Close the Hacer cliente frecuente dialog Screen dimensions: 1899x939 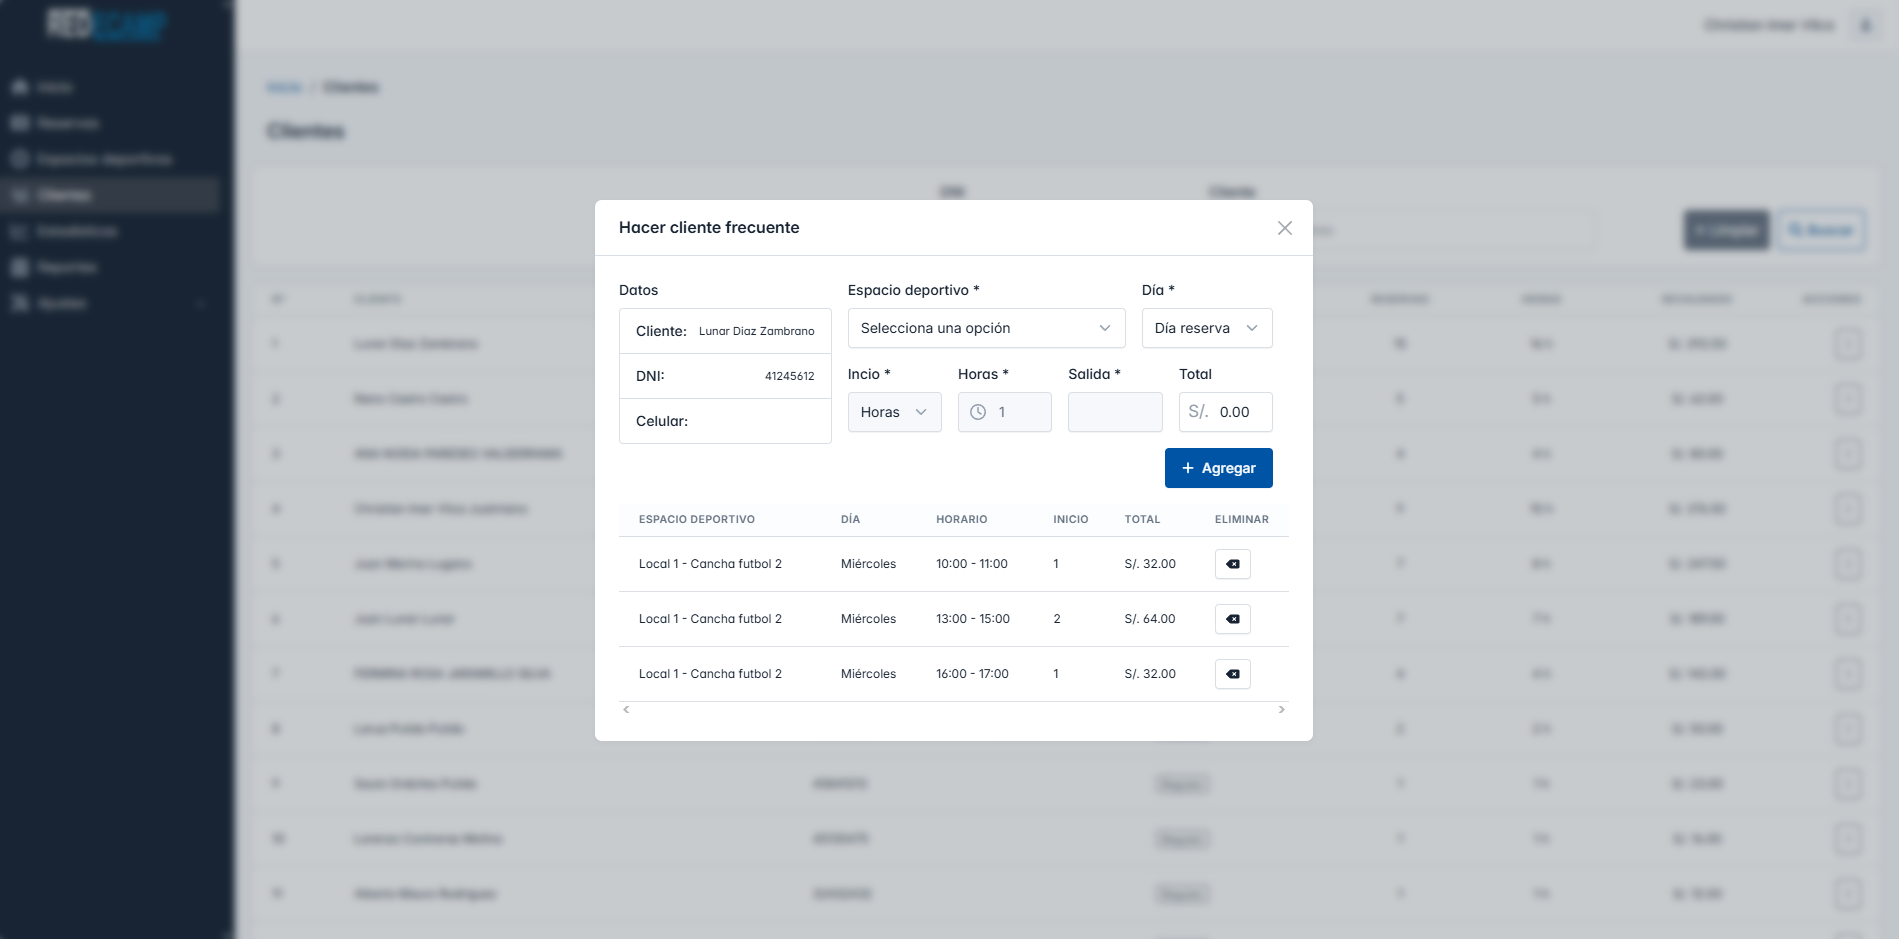(x=1284, y=228)
